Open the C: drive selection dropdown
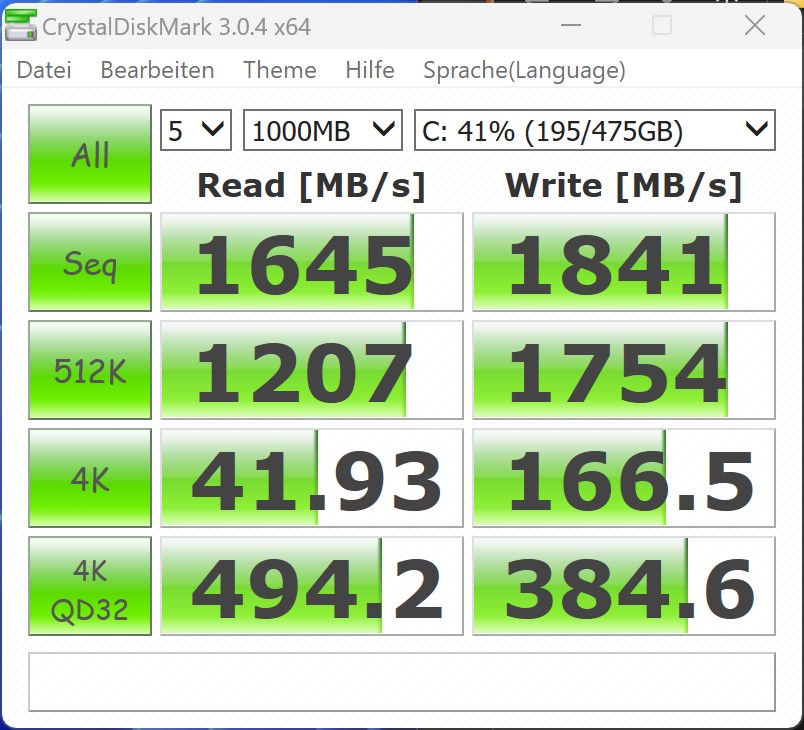 (x=594, y=130)
